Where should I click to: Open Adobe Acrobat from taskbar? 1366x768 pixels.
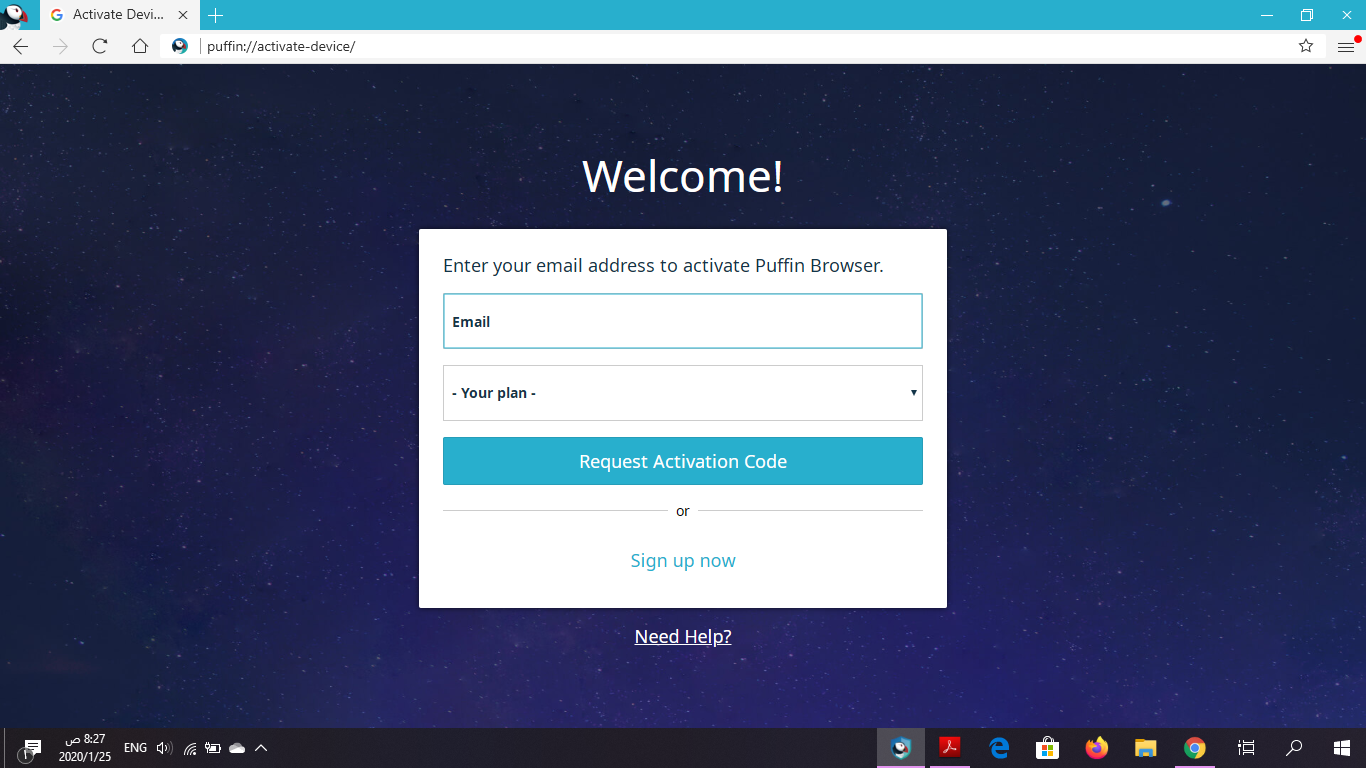pos(950,748)
